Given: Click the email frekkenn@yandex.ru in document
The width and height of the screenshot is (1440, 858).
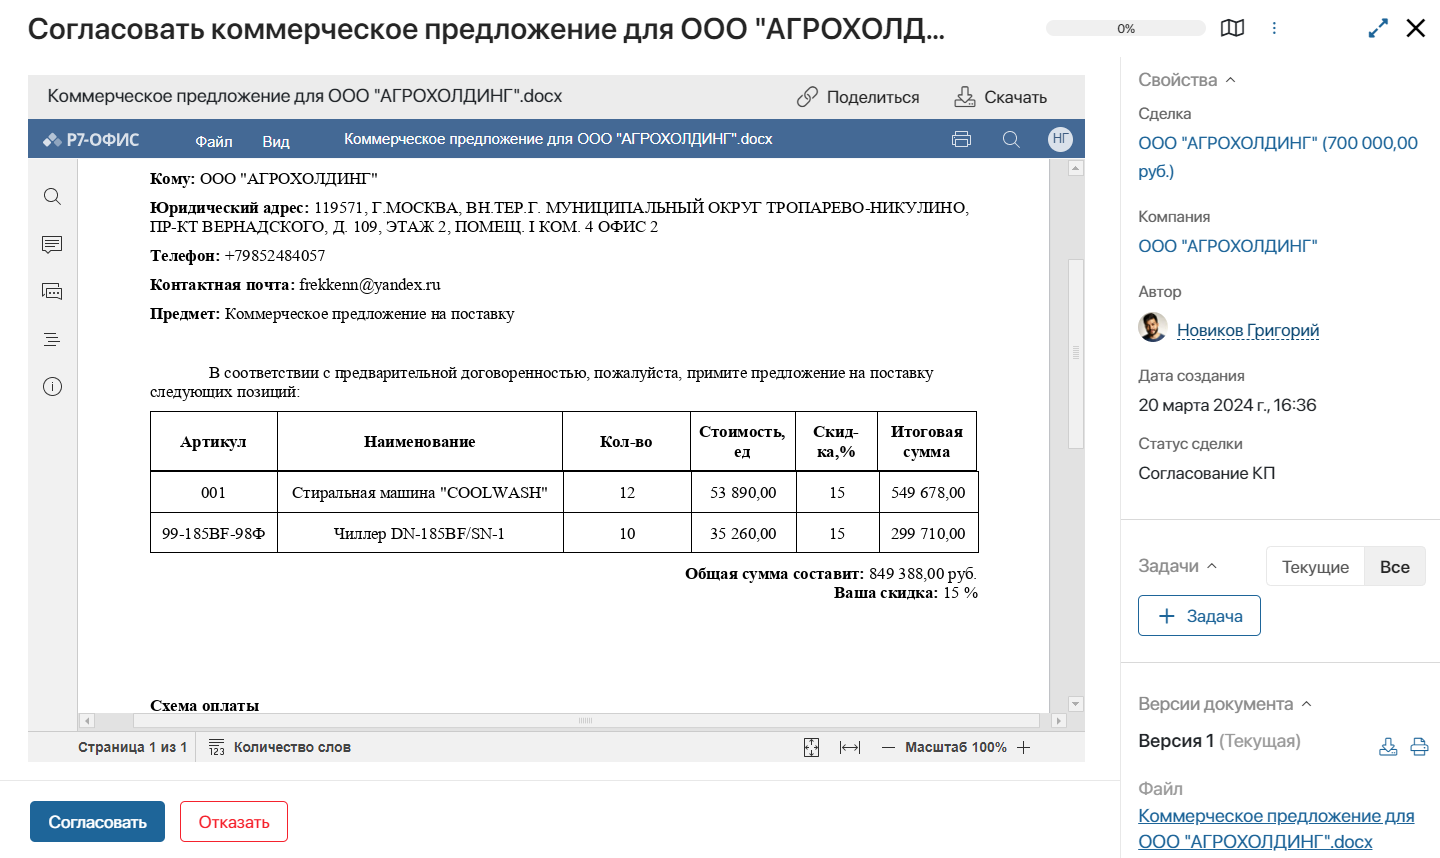Looking at the screenshot, I should (x=370, y=285).
